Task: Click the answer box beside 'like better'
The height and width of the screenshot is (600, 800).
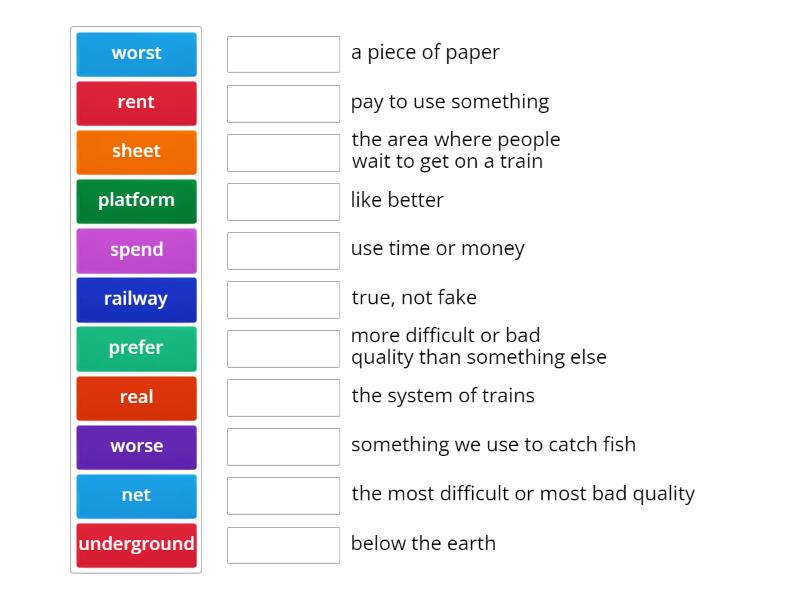Action: coord(283,201)
